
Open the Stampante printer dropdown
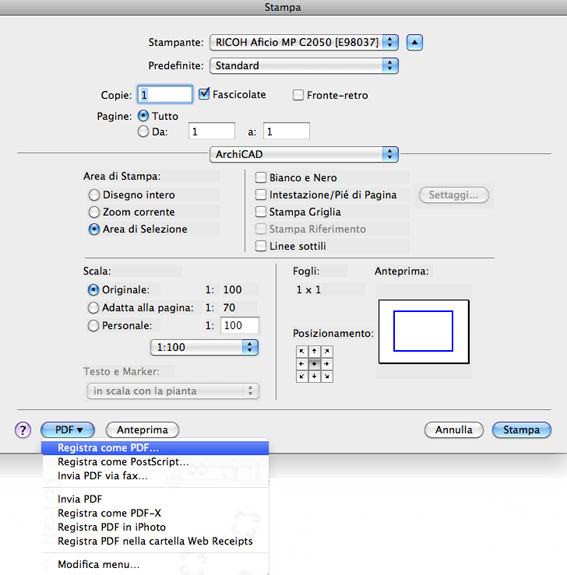(x=304, y=43)
